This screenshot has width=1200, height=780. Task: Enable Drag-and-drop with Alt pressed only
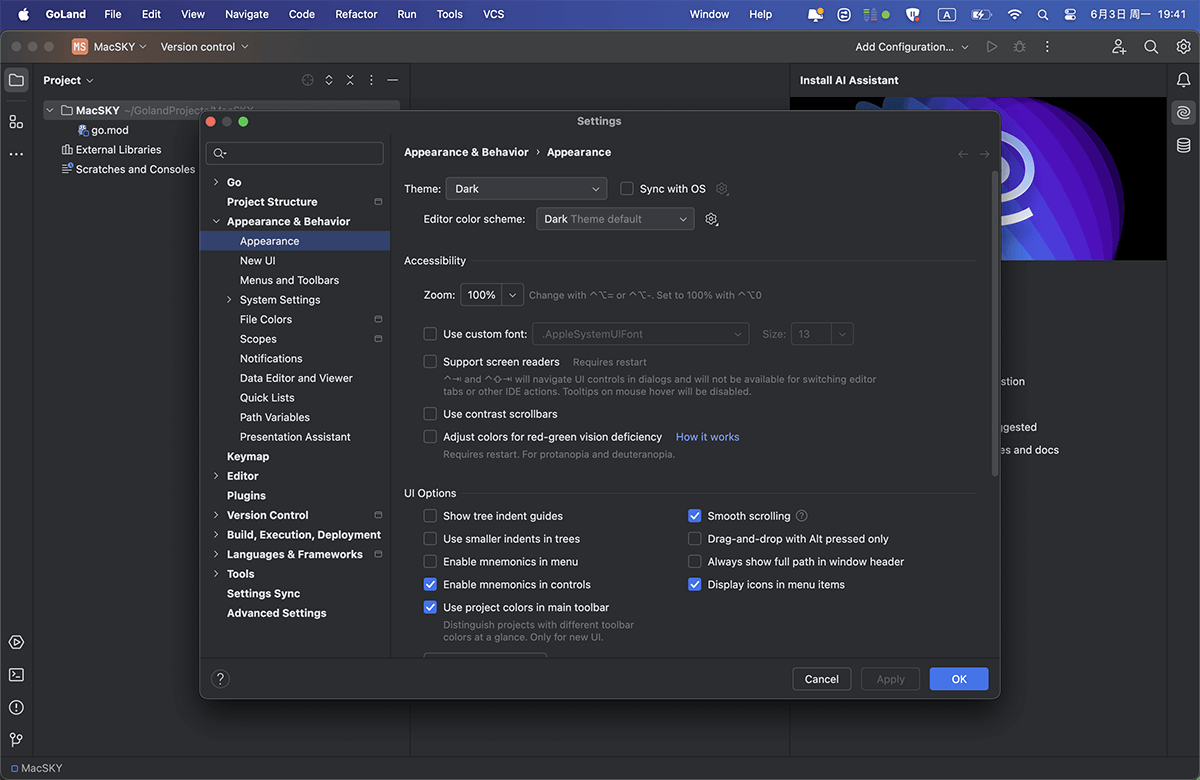pyautogui.click(x=695, y=539)
